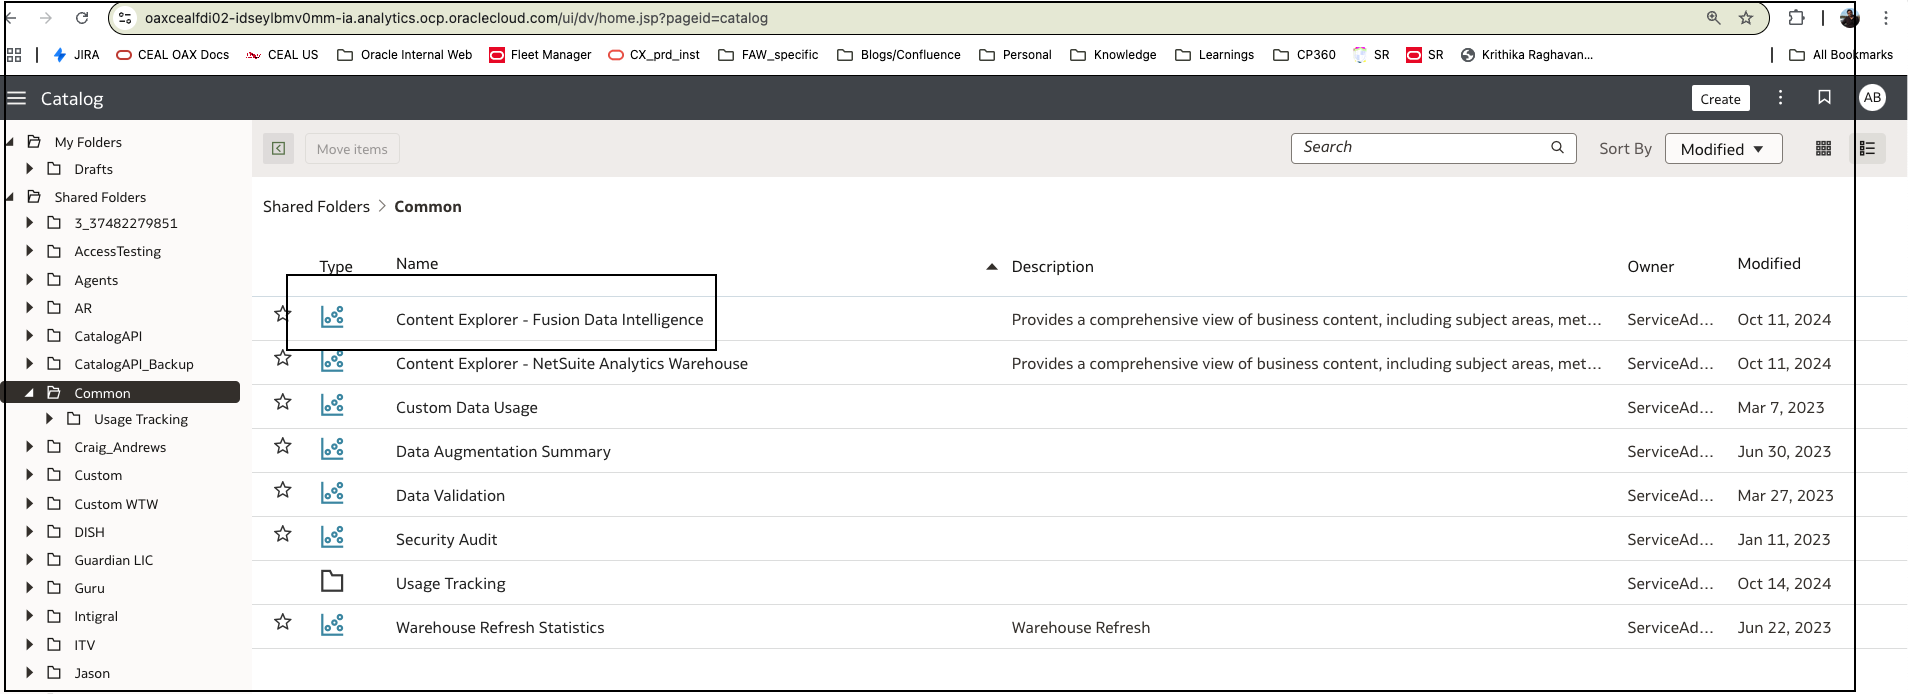Click workbook icon for Warehouse Refresh Statistics
The image size is (1908, 694).
click(332, 625)
